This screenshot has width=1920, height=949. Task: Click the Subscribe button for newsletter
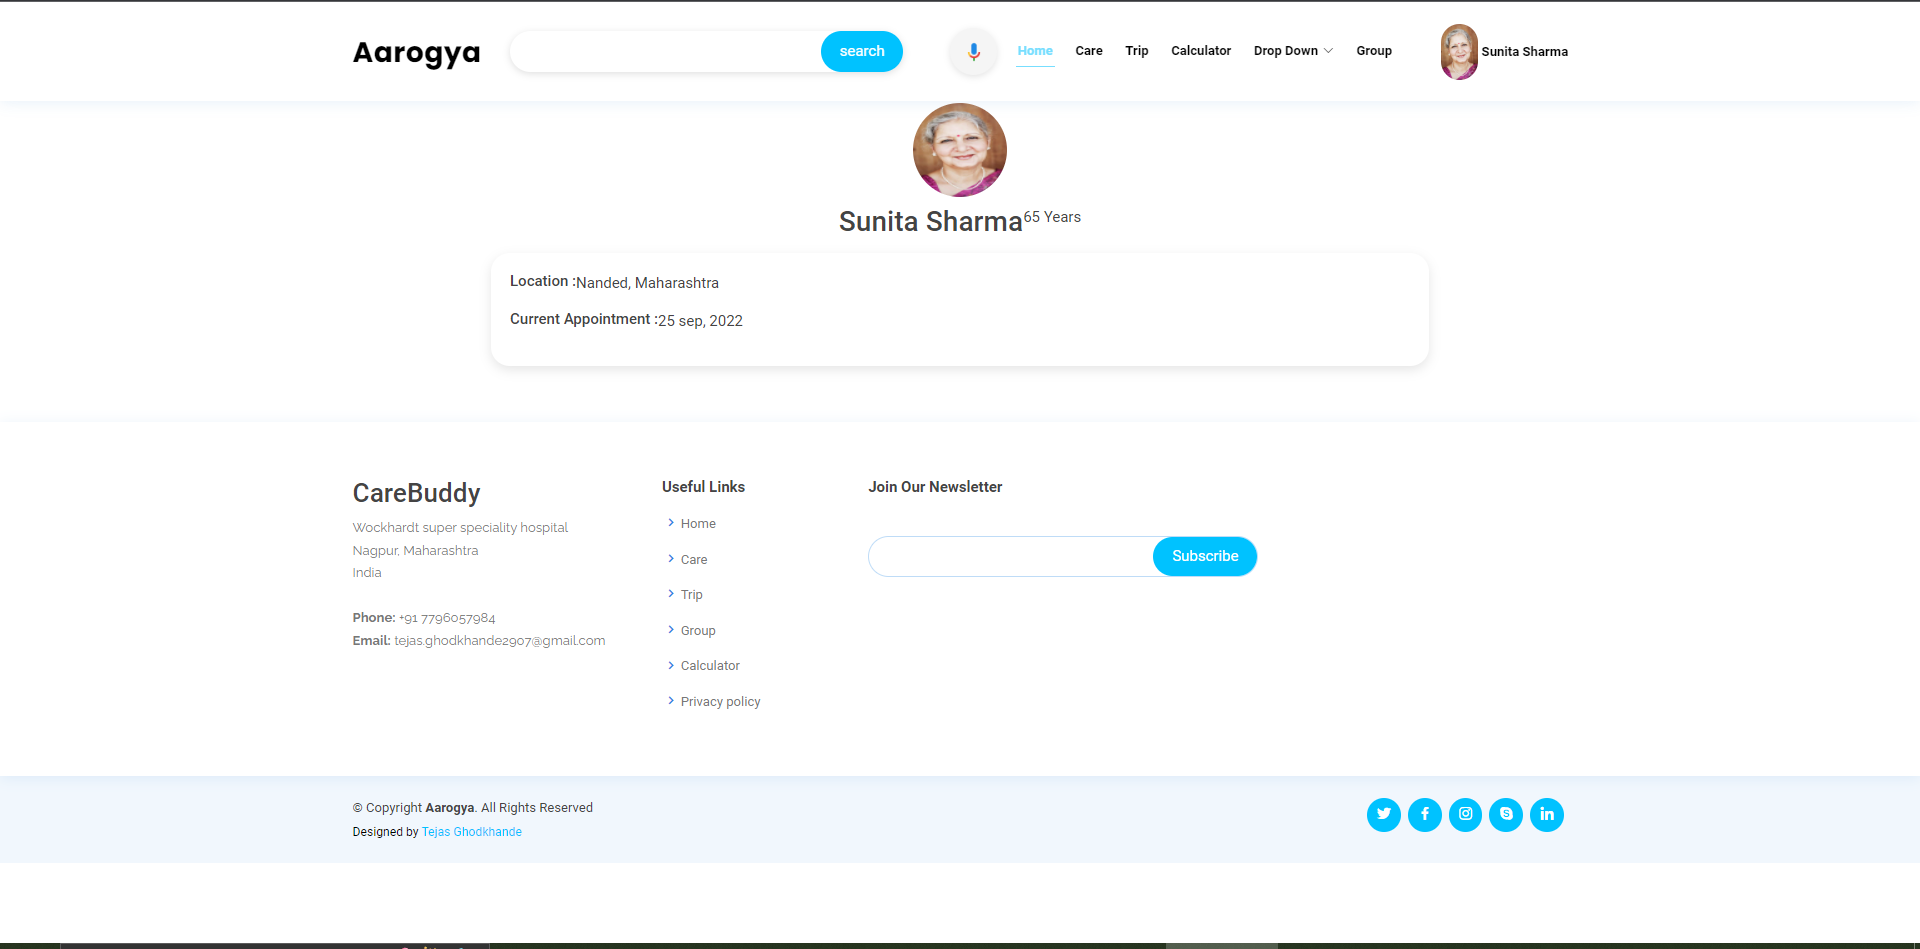pyautogui.click(x=1204, y=556)
